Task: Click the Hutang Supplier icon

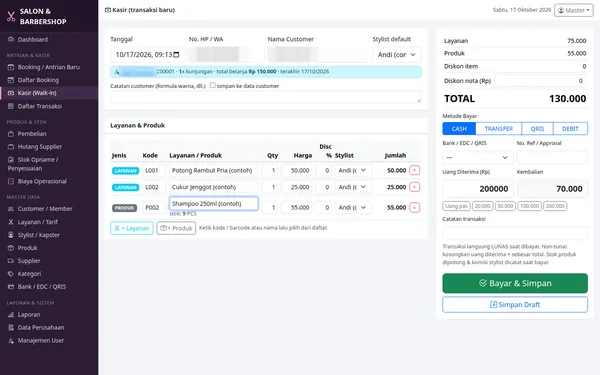Action: pyautogui.click(x=11, y=147)
